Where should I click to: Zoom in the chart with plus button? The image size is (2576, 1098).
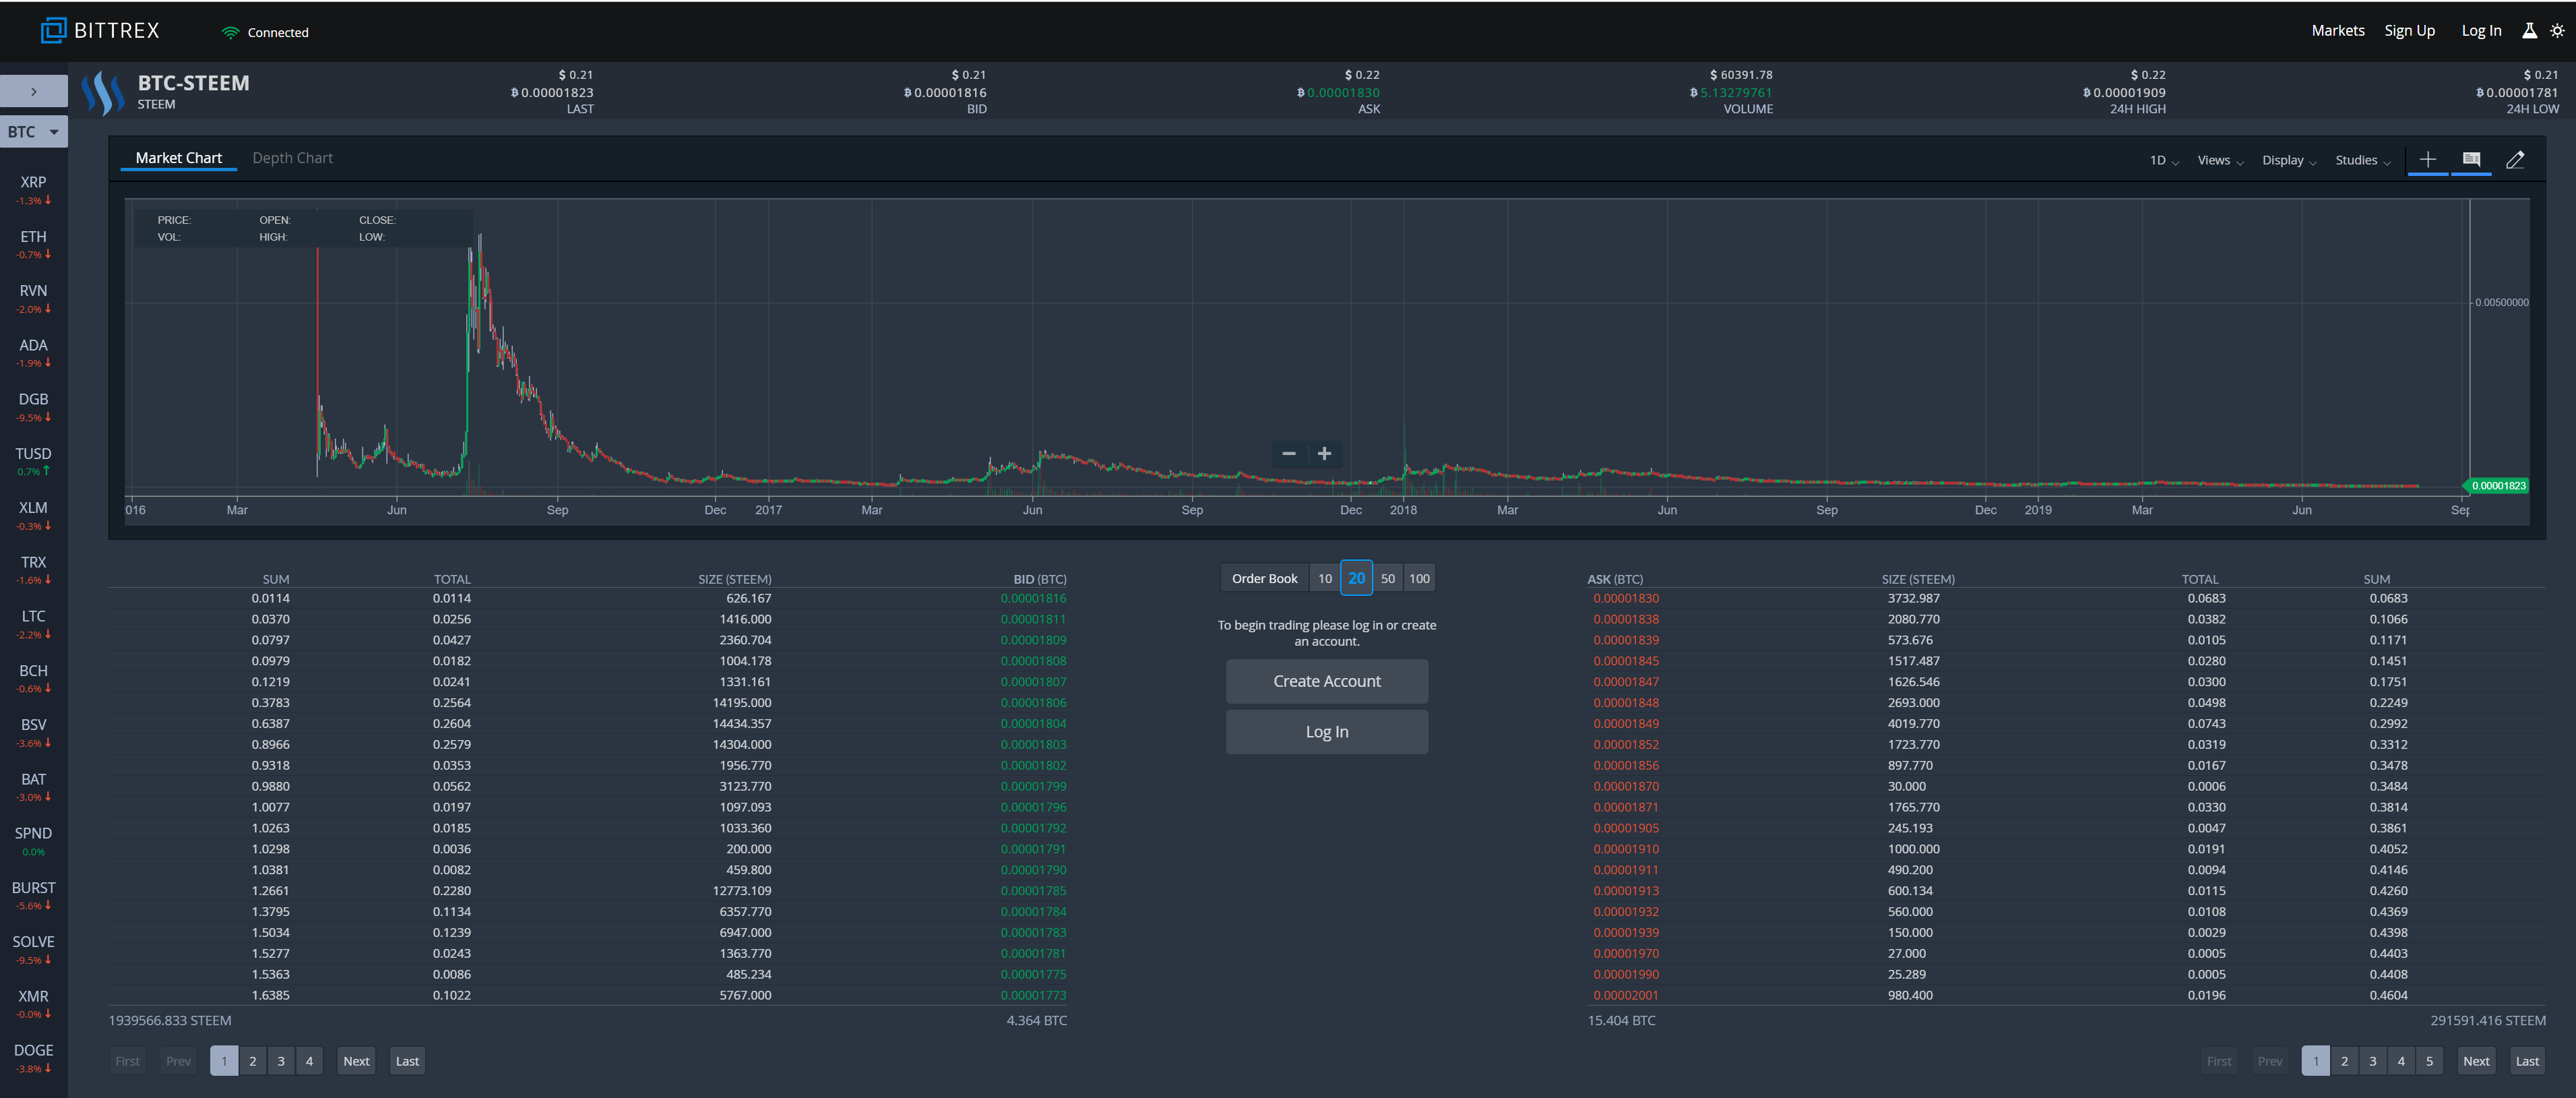[x=1324, y=454]
